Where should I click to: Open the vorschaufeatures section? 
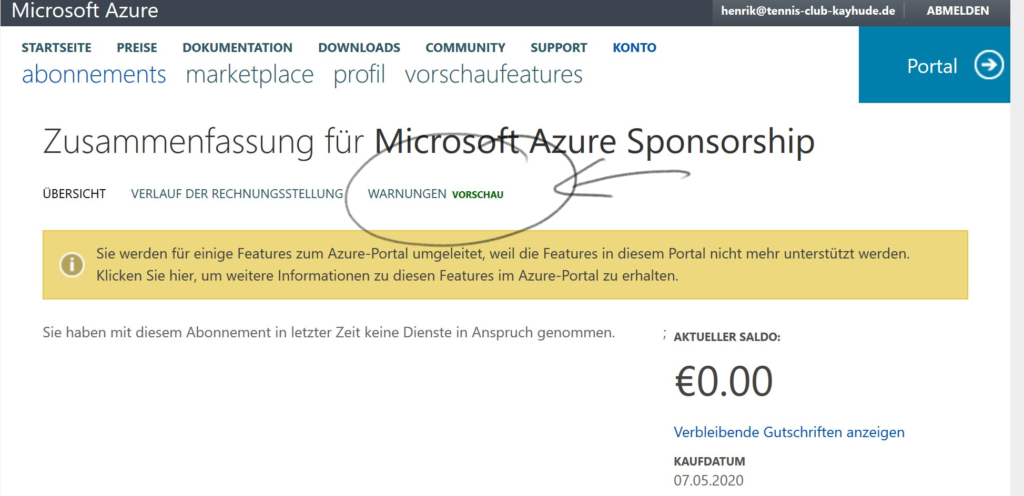(x=493, y=75)
